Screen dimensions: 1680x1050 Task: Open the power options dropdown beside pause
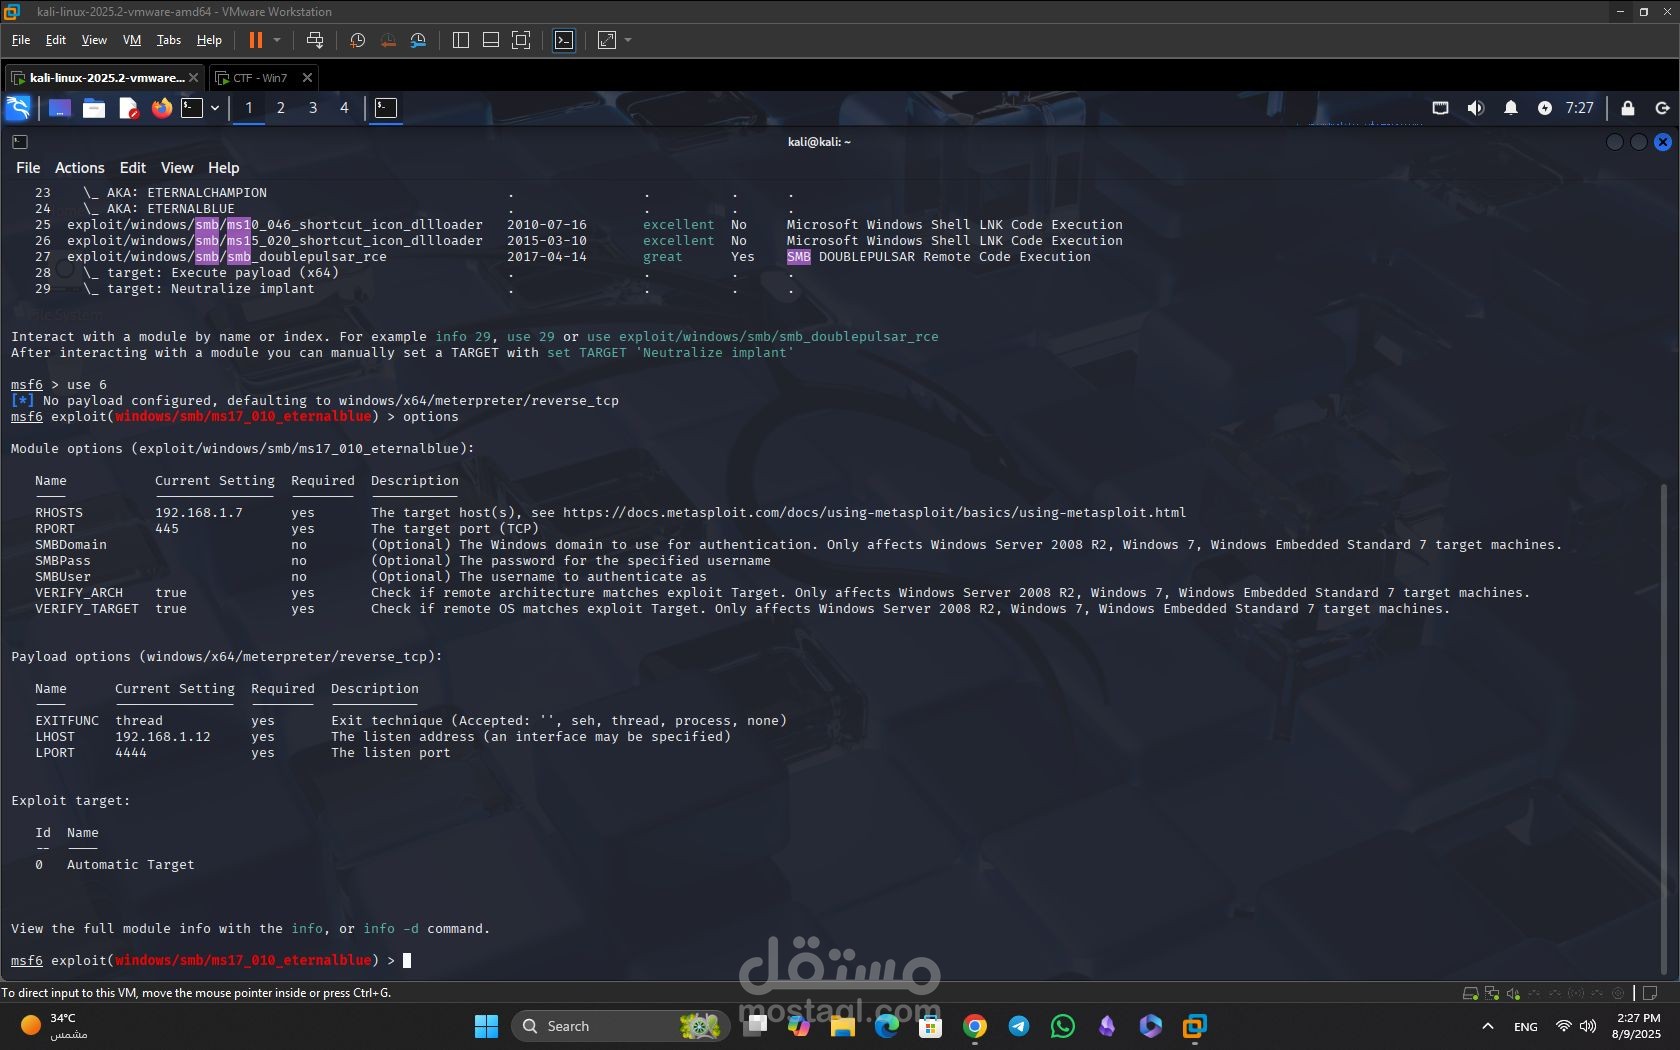277,40
